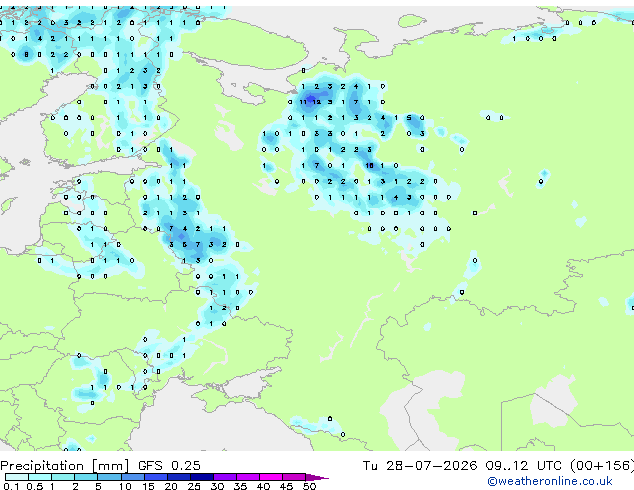Click legend scale label '45'
Screen dimensions: 634x490
(286, 486)
